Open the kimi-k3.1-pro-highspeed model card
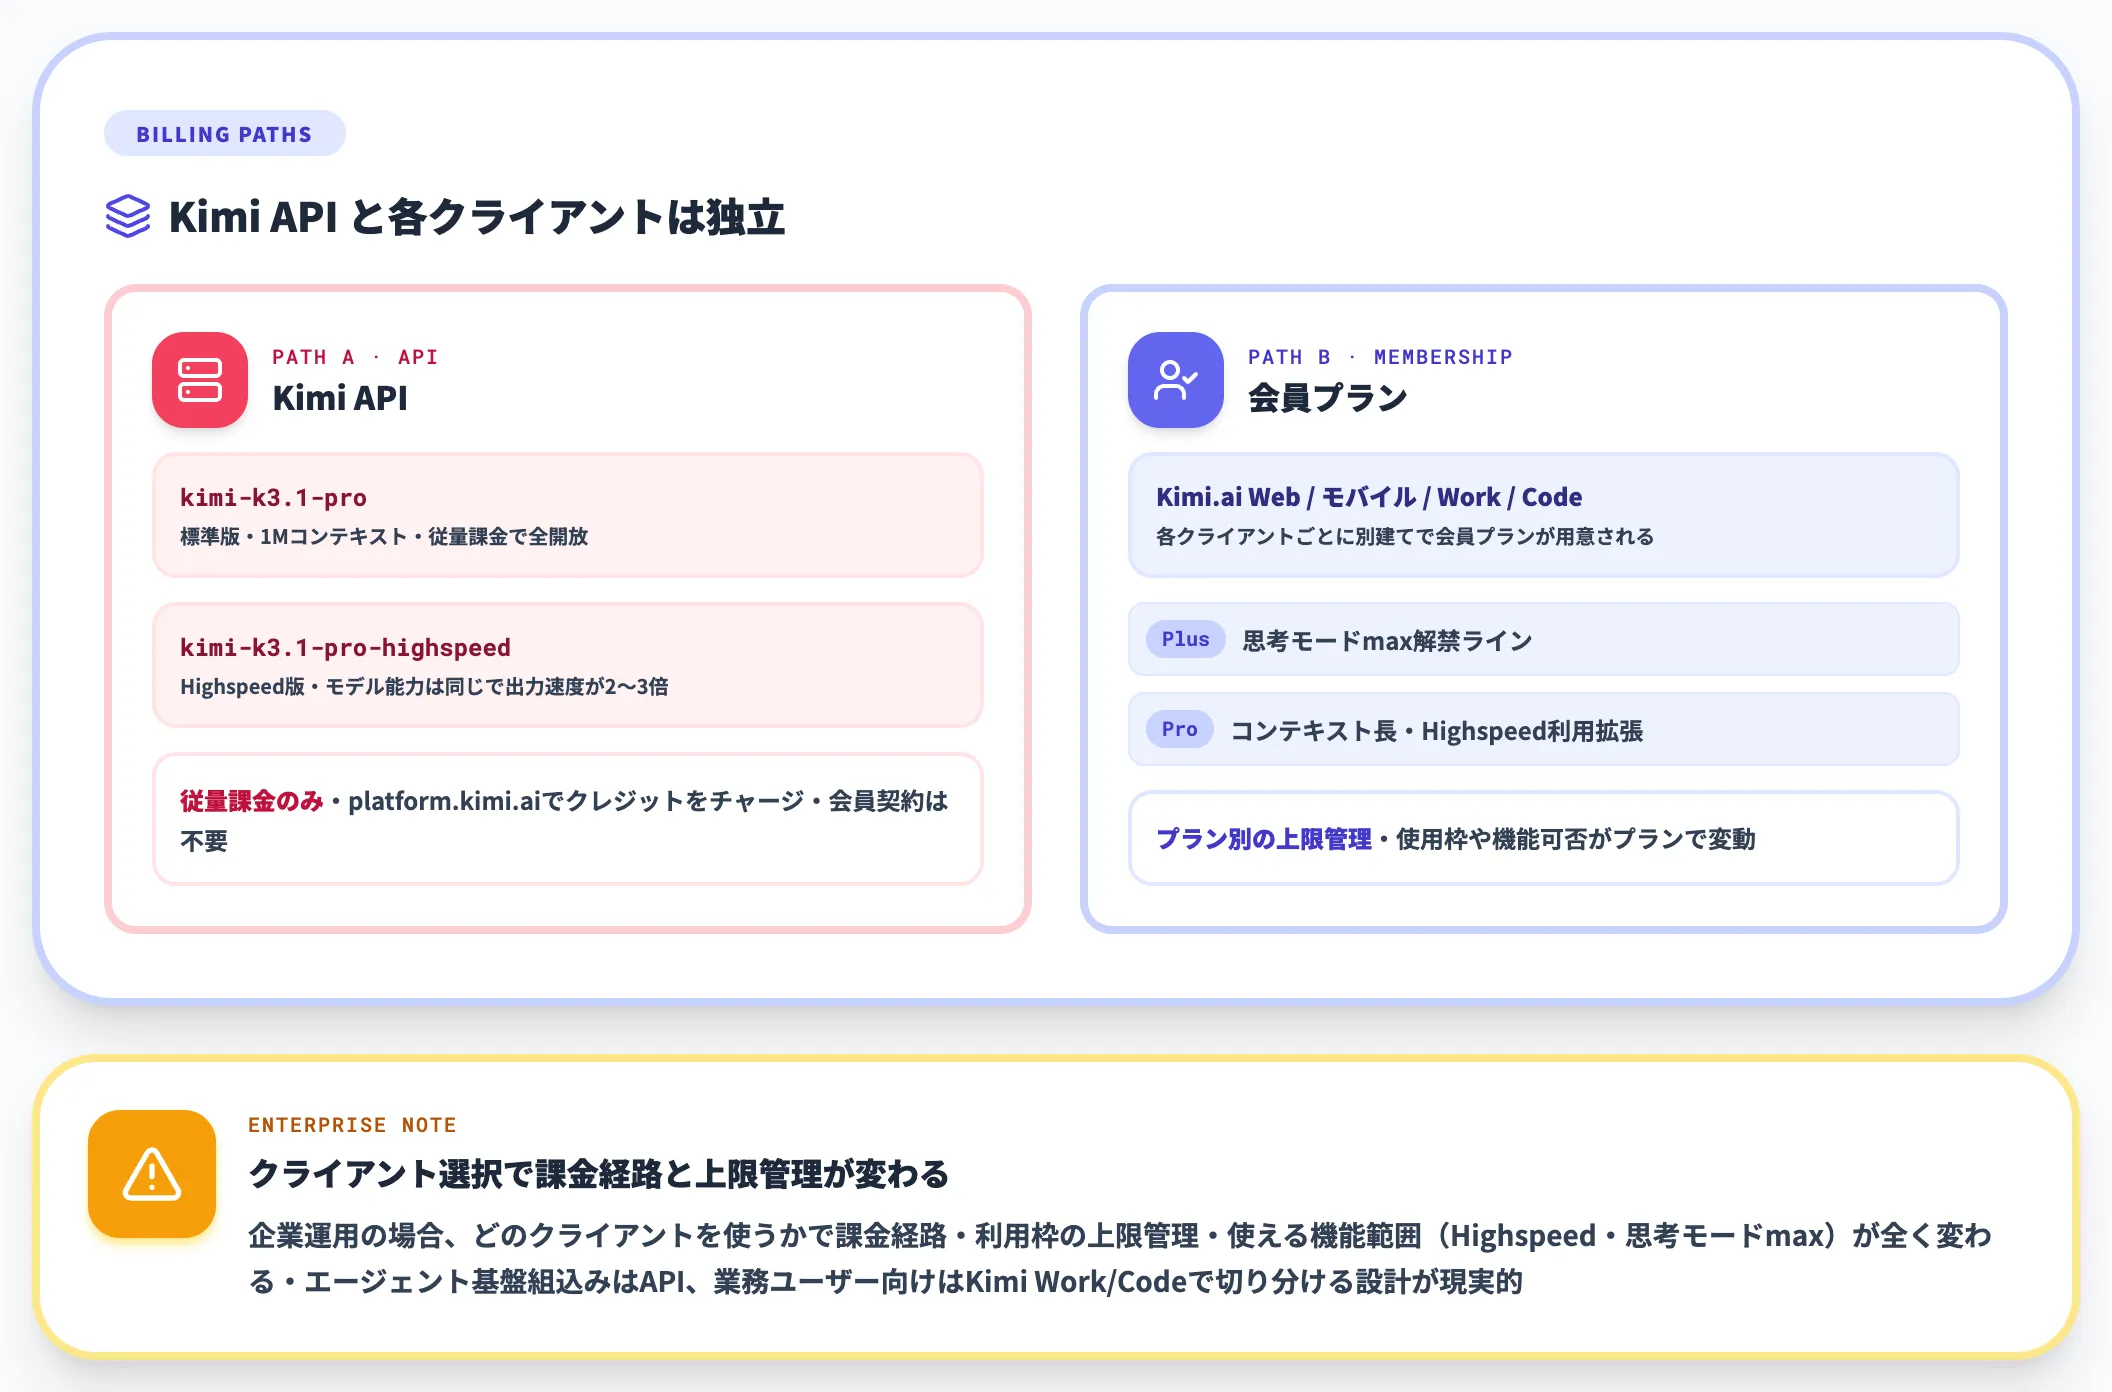The image size is (2112, 1392). click(568, 665)
